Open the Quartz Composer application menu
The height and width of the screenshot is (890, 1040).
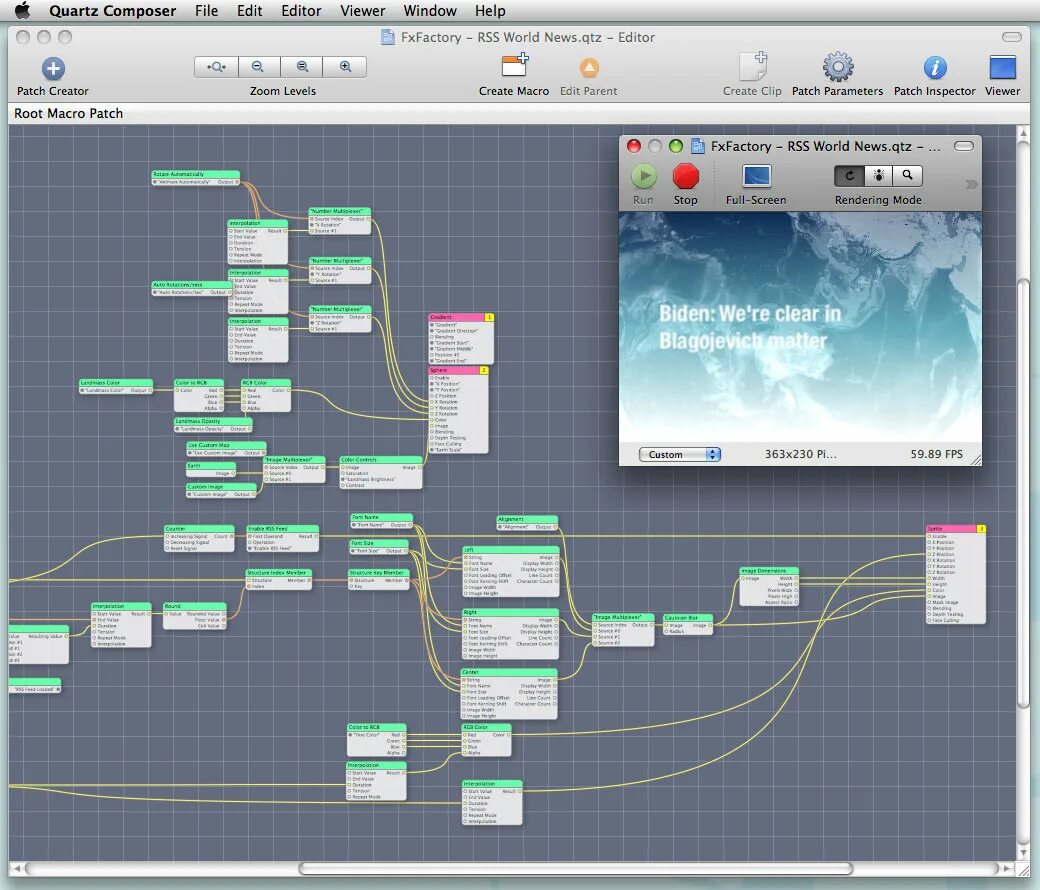112,11
